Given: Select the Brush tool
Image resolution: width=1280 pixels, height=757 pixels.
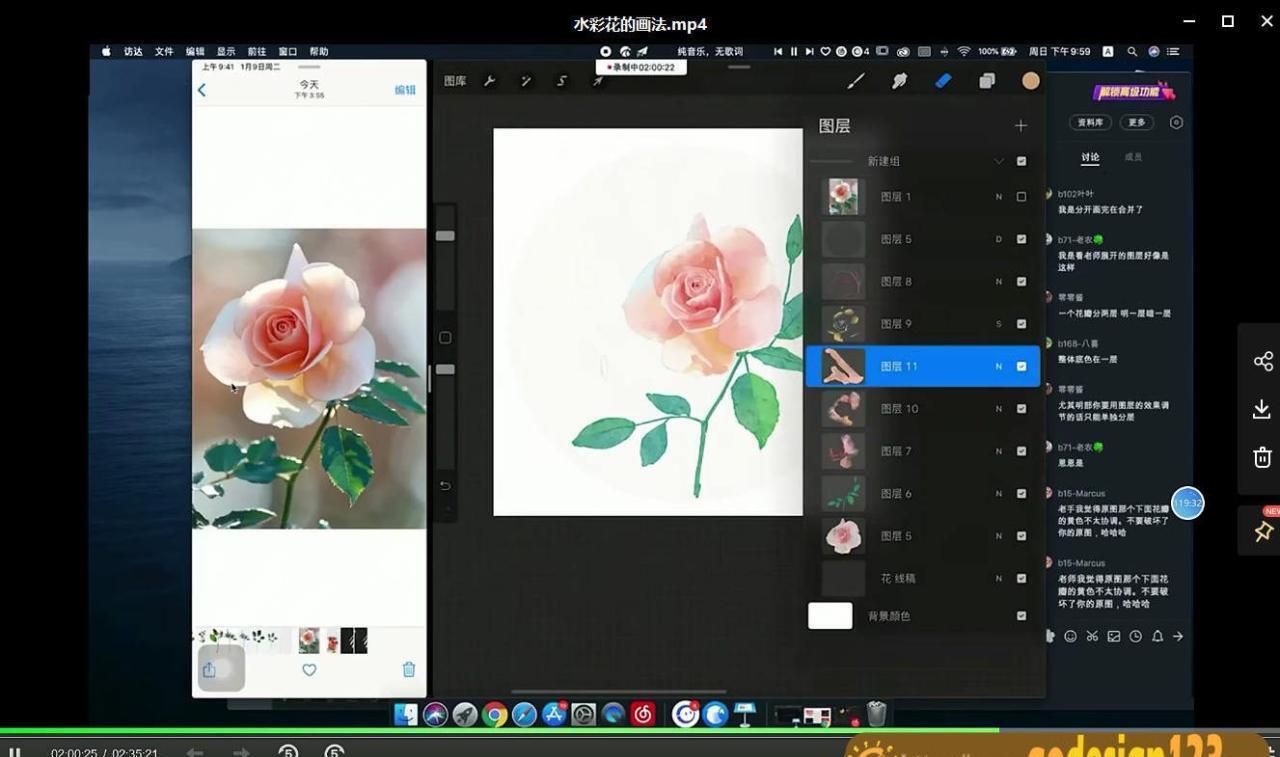Looking at the screenshot, I should pos(857,80).
